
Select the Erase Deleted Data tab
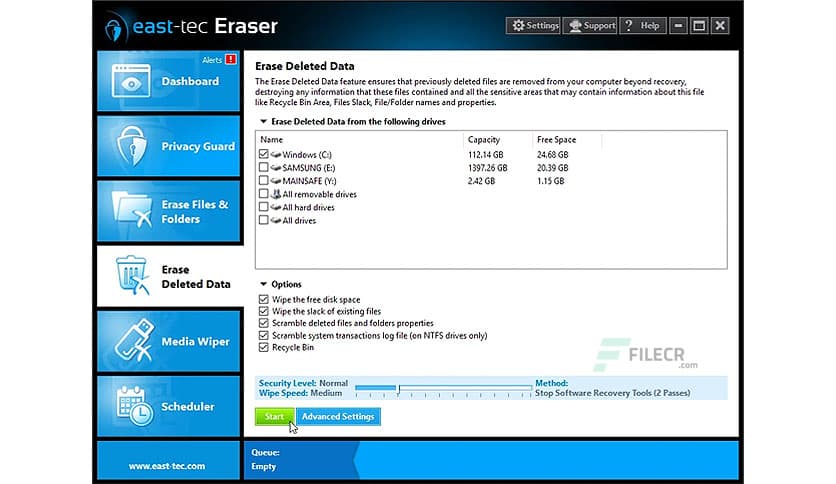click(x=170, y=276)
